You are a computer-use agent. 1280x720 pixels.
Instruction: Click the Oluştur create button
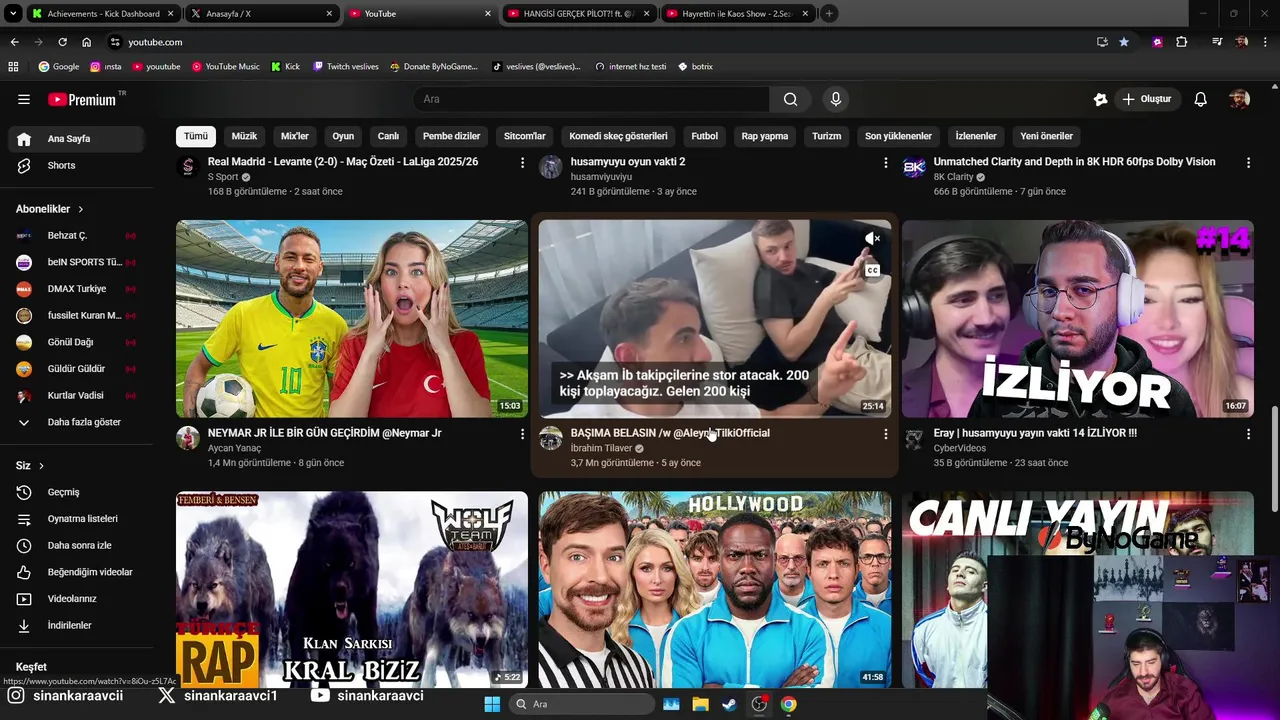point(1146,99)
